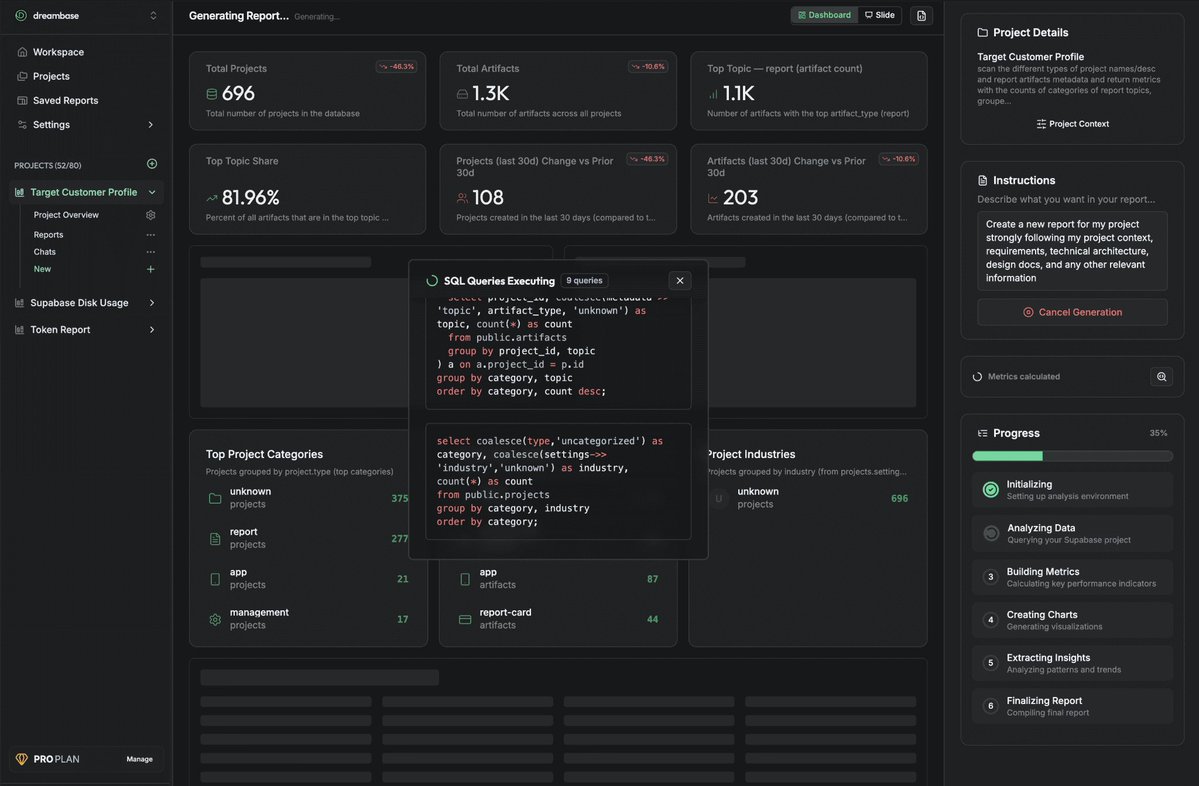Collapse the Target Customer Profile project

[x=152, y=192]
